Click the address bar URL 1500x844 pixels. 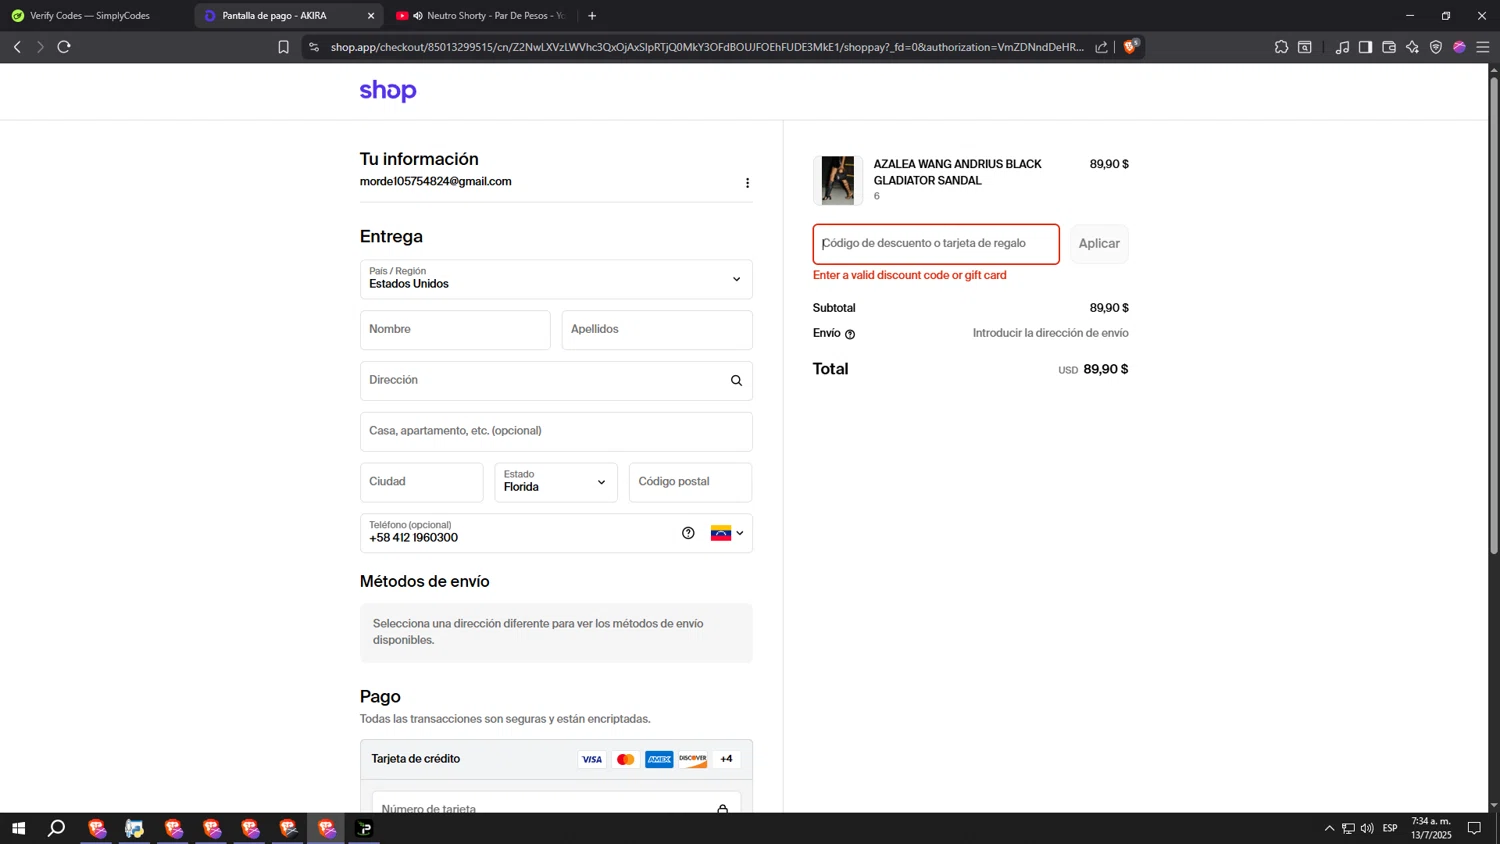coord(707,47)
